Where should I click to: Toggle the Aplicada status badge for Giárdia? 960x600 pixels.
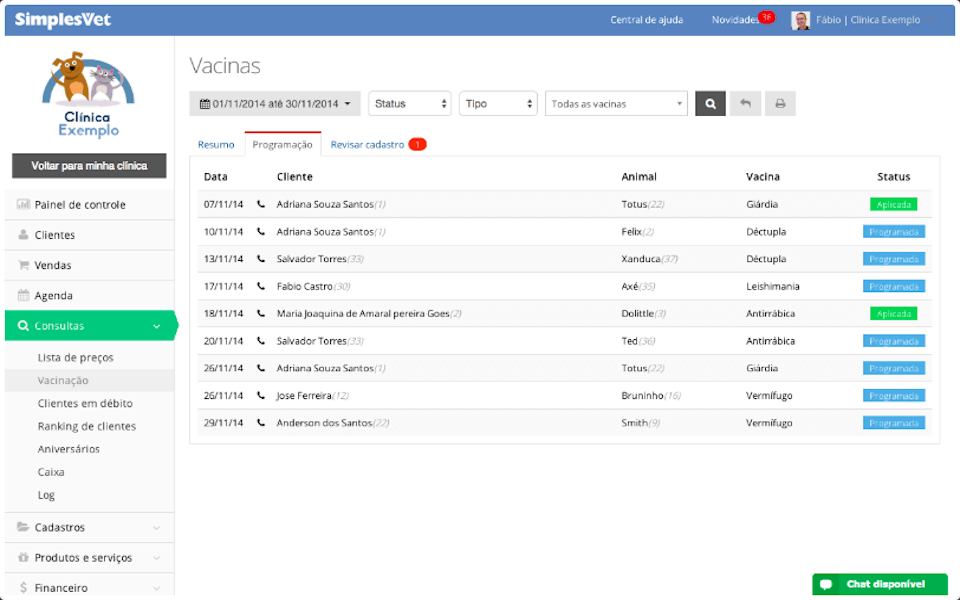[x=893, y=204]
